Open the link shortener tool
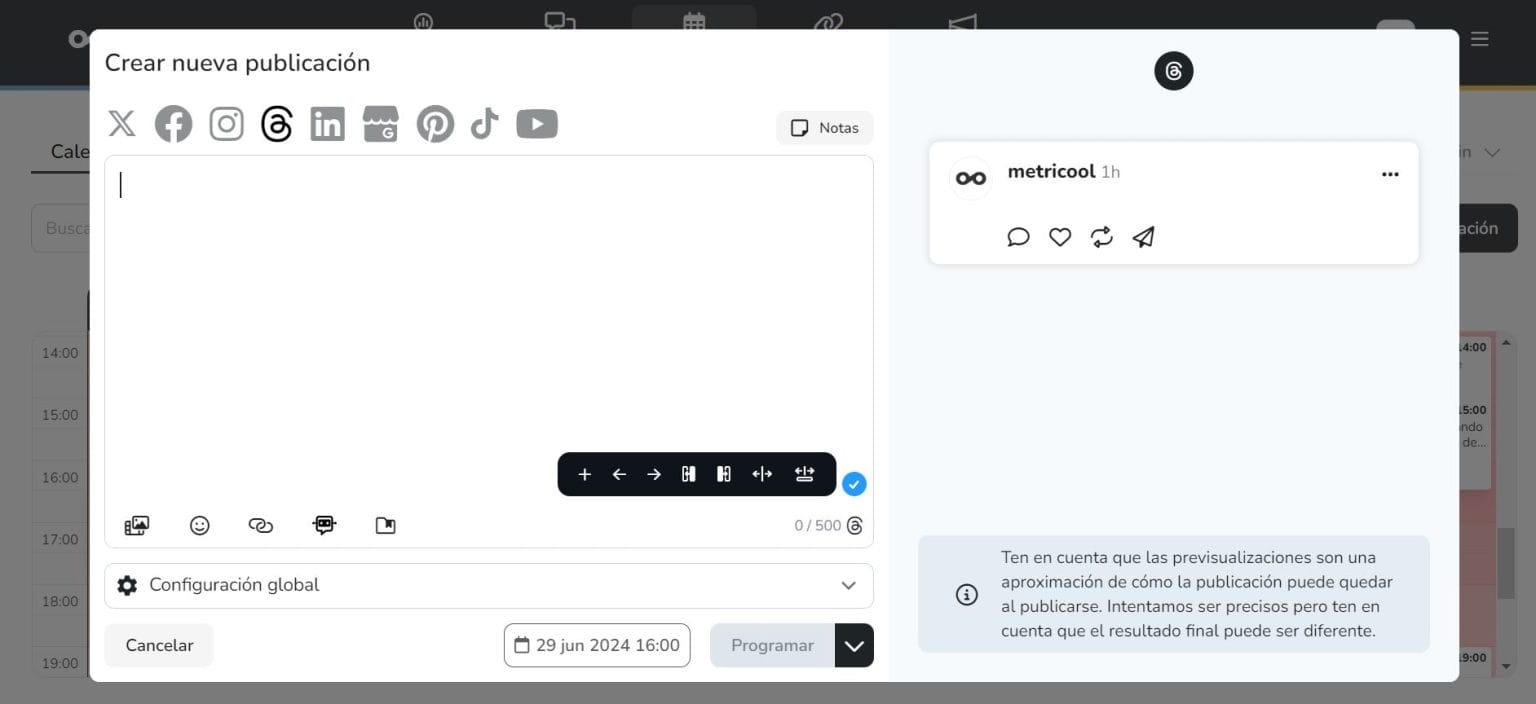Image resolution: width=1536 pixels, height=704 pixels. point(261,525)
